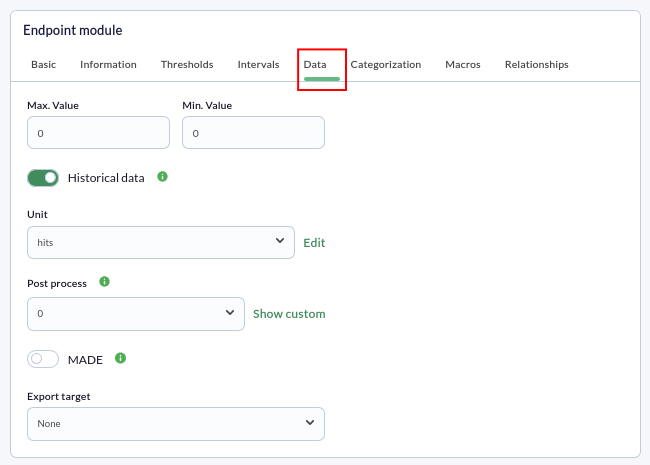Open the Post process info icon

[x=104, y=282]
